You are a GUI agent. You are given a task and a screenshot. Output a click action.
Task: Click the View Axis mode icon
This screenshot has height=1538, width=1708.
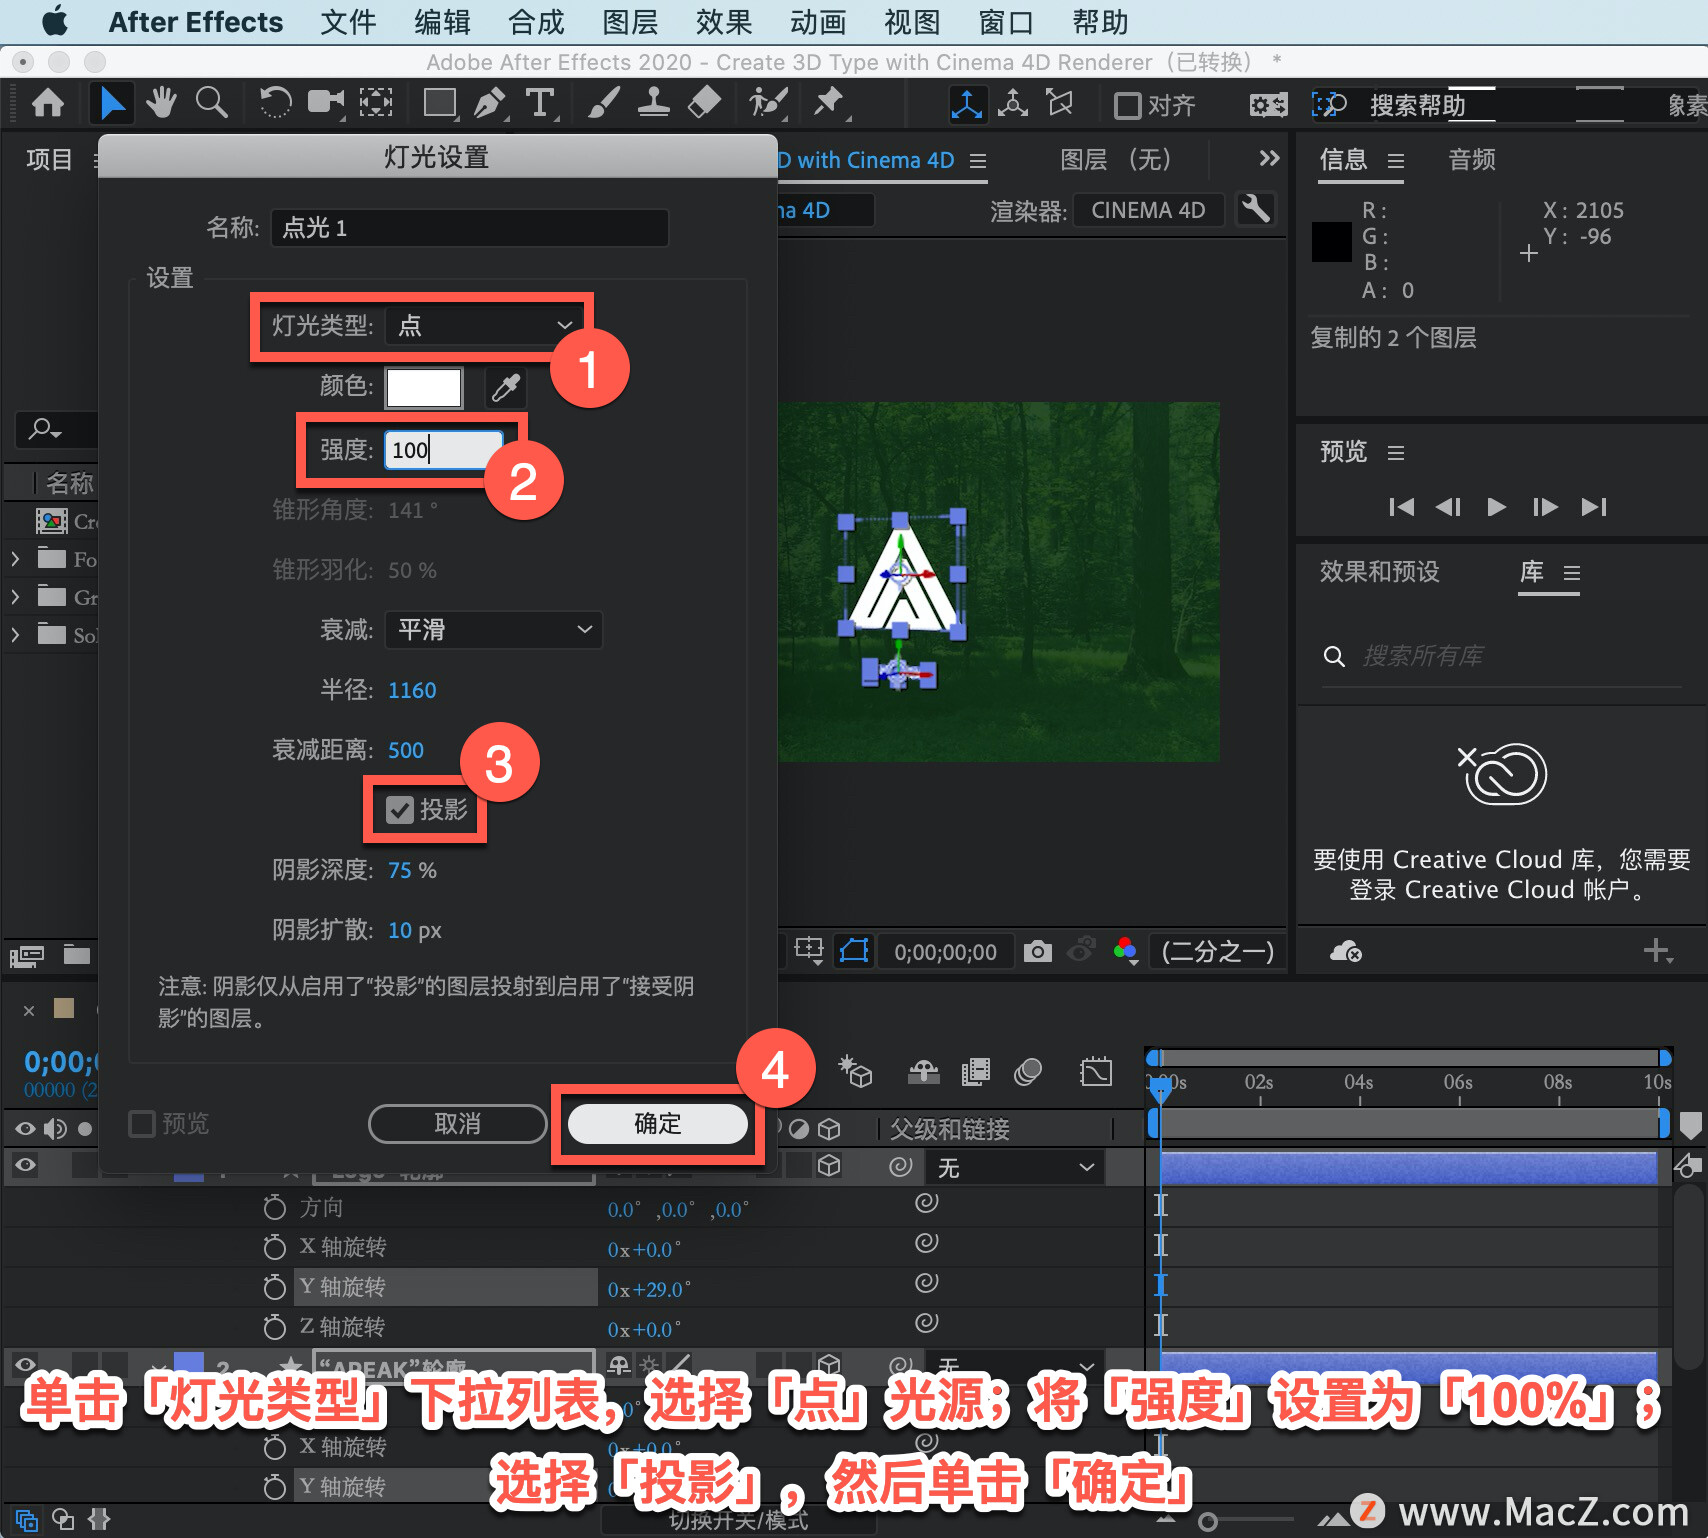1059,104
